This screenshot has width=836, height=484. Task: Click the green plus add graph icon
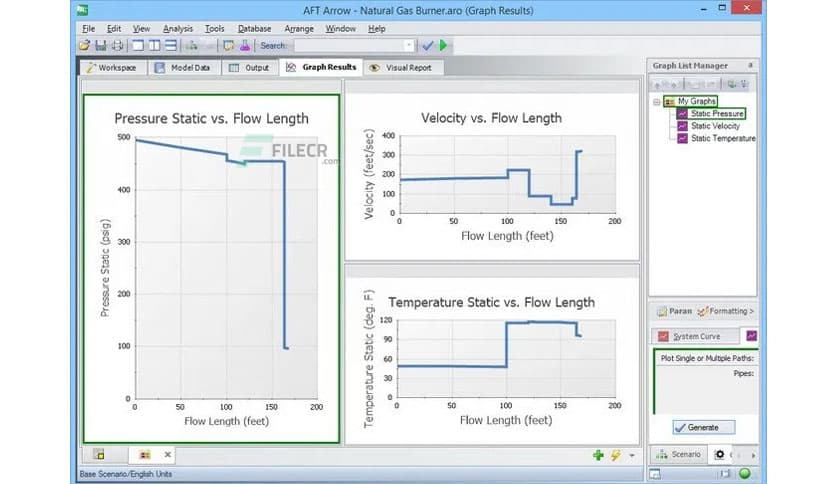(598, 455)
